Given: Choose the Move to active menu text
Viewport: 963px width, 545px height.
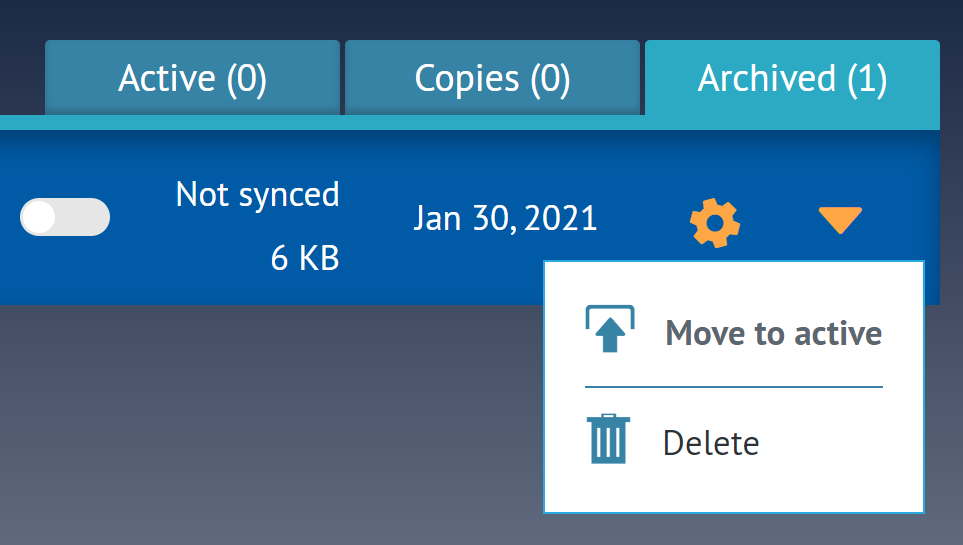Looking at the screenshot, I should 773,333.
